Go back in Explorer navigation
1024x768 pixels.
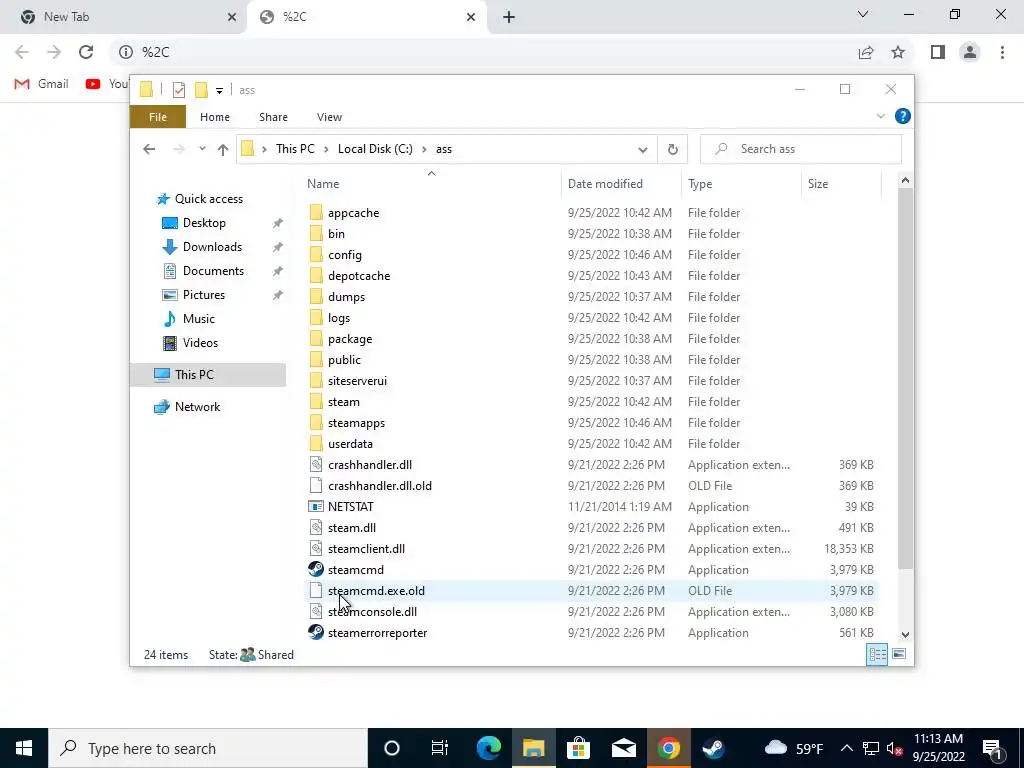(149, 150)
